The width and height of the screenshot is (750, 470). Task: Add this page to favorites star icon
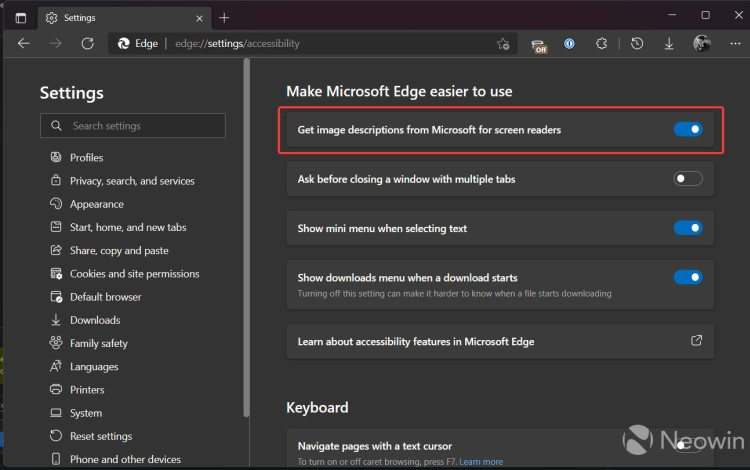click(503, 44)
